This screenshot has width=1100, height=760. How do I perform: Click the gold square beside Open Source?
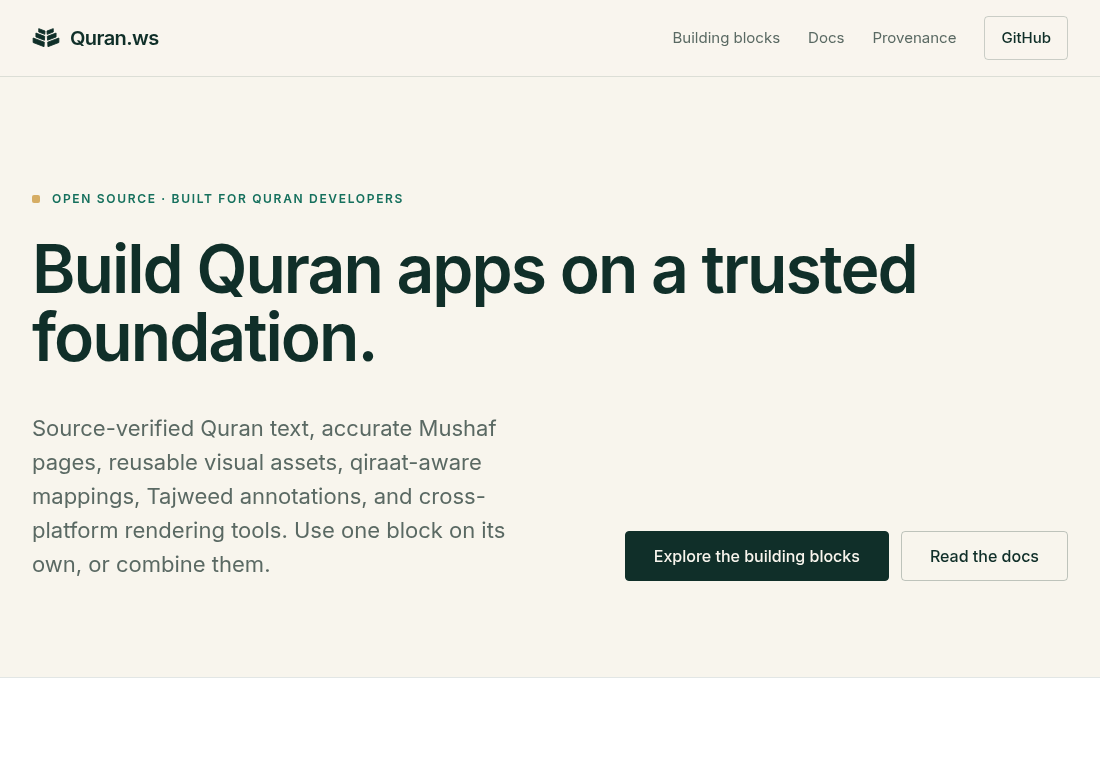(x=36, y=199)
